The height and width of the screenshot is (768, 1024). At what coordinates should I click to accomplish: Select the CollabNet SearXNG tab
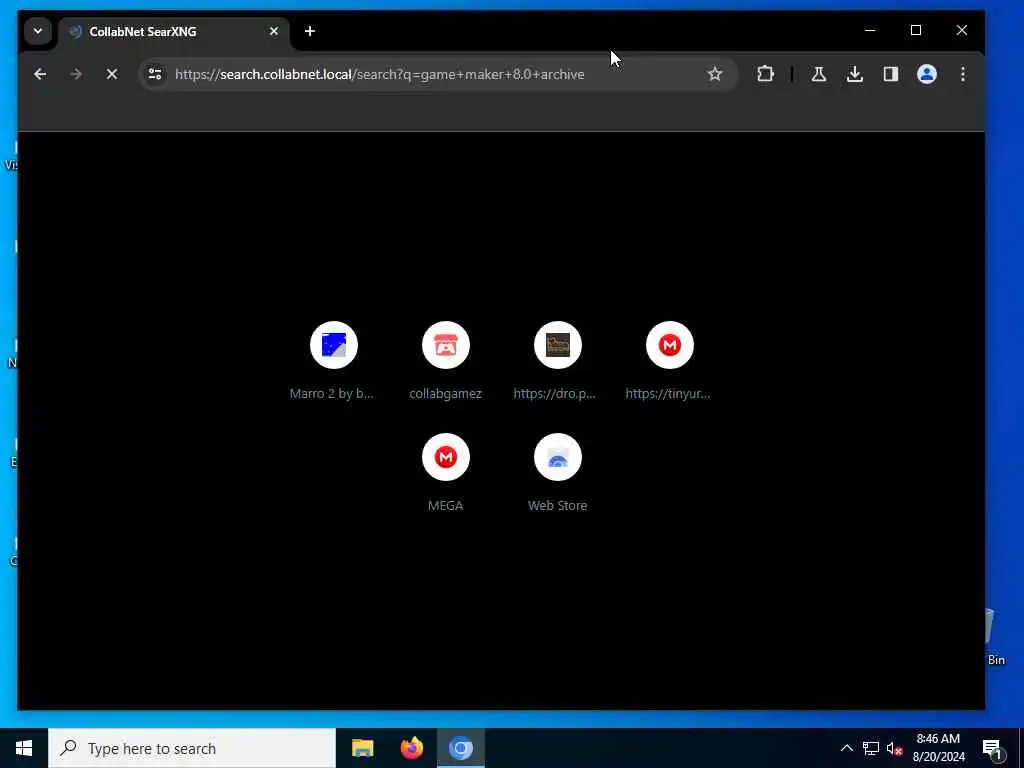(x=173, y=32)
